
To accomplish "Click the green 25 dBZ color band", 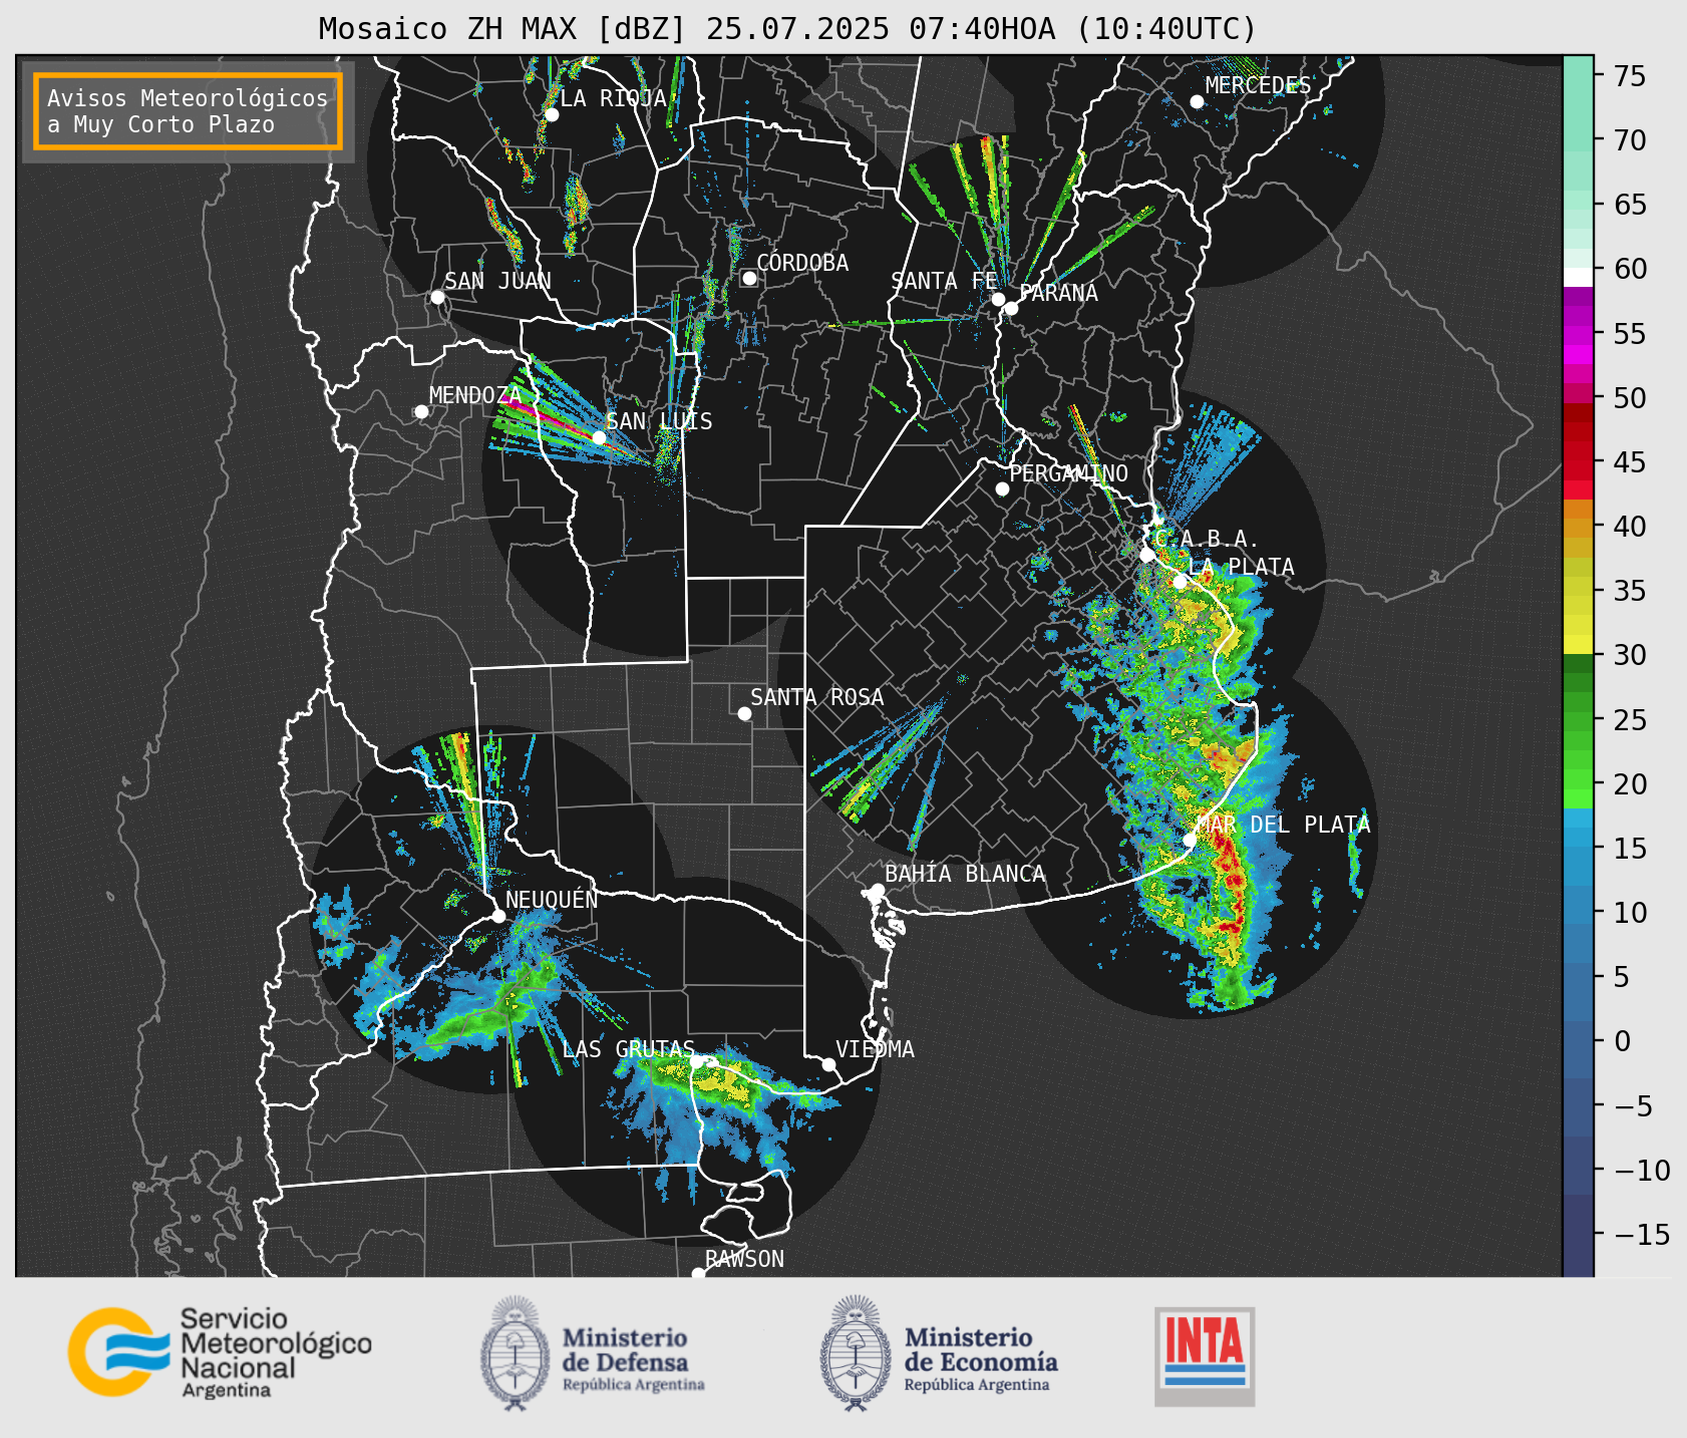I will [x=1578, y=720].
